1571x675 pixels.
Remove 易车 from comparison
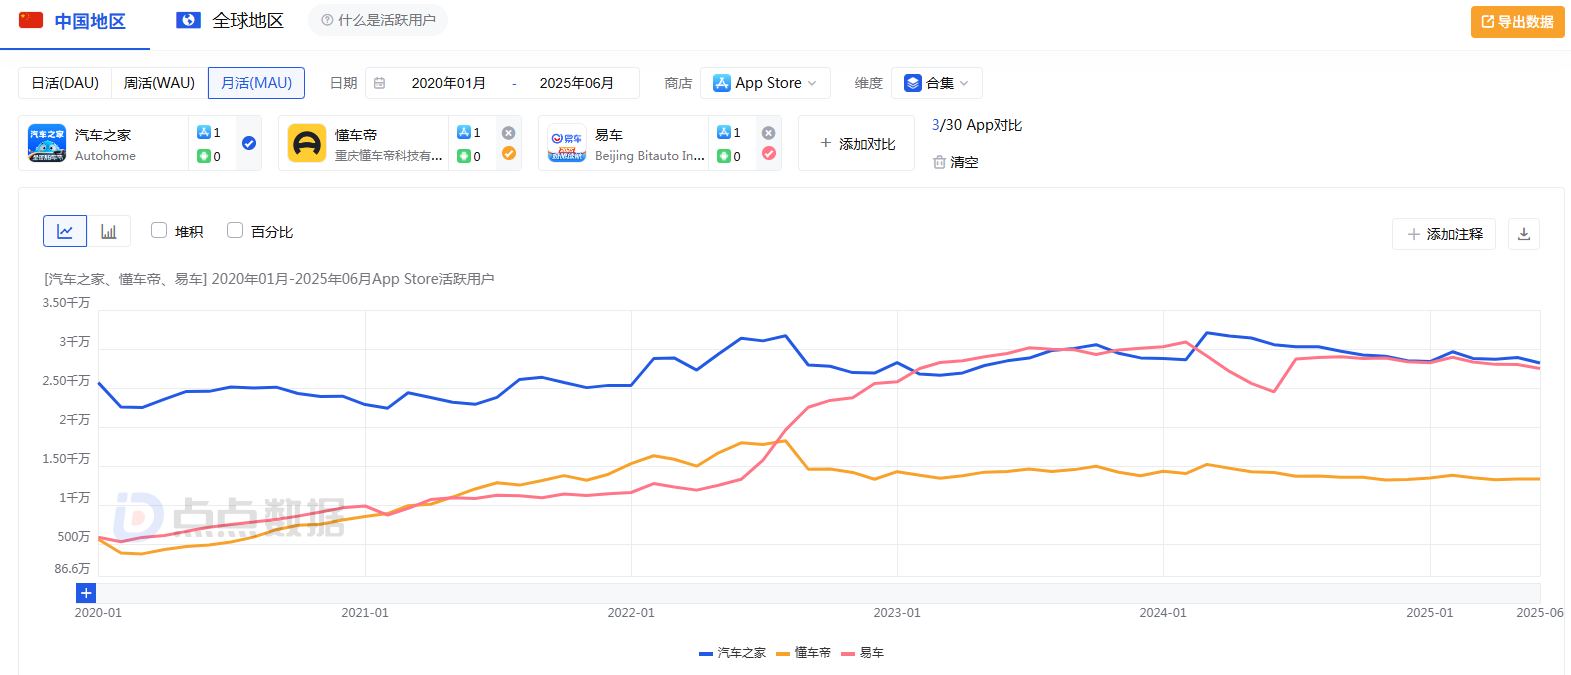click(x=769, y=133)
